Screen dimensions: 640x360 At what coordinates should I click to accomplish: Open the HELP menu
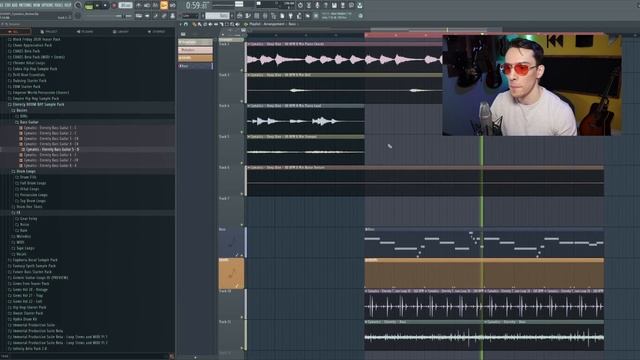click(x=68, y=5)
